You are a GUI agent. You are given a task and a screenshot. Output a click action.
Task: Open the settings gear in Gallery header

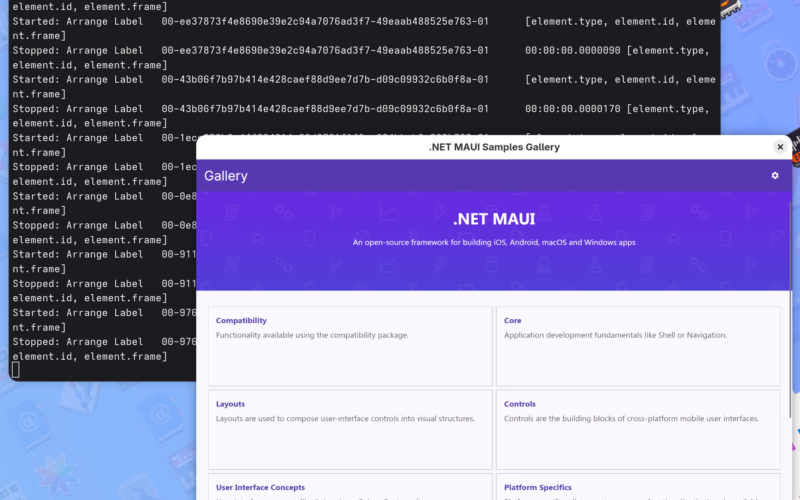(x=775, y=176)
